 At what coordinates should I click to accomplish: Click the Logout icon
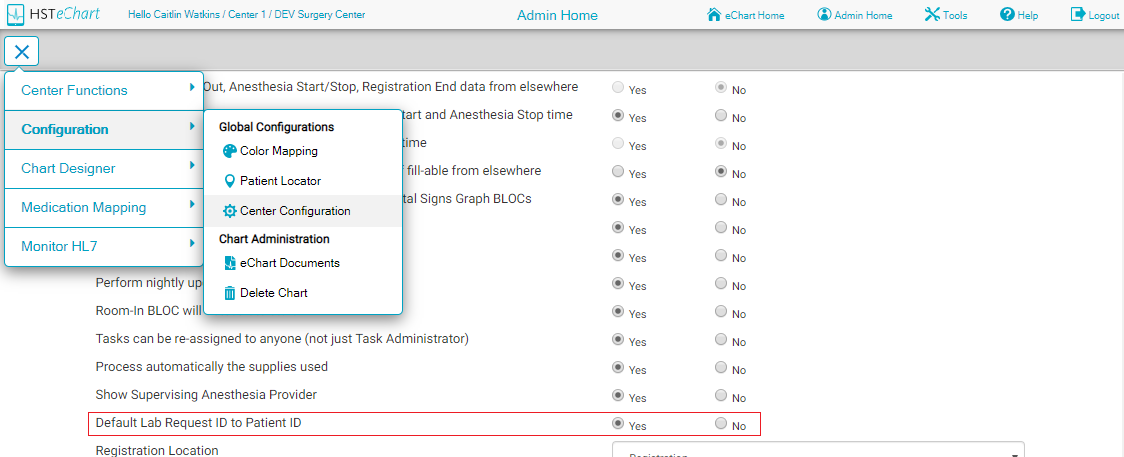coord(1078,15)
